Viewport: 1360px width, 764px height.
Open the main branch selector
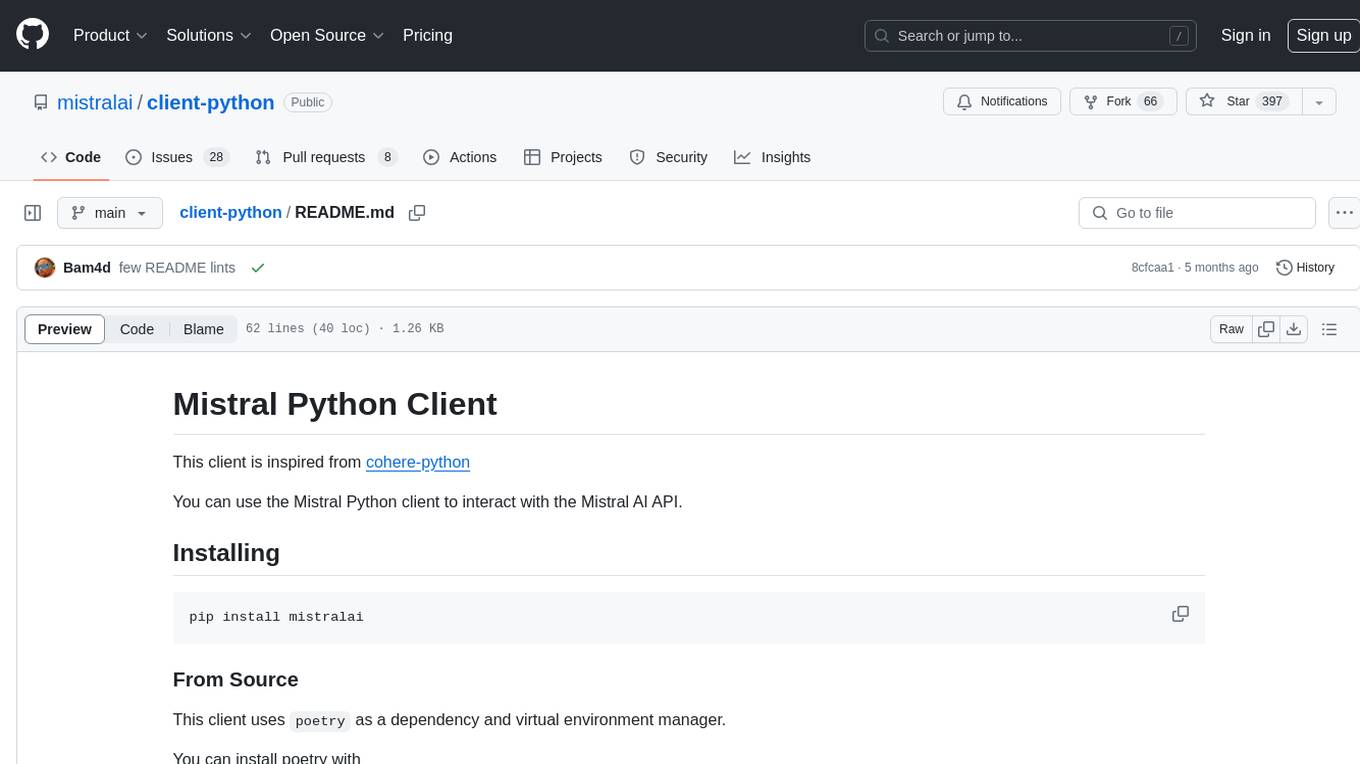(109, 213)
